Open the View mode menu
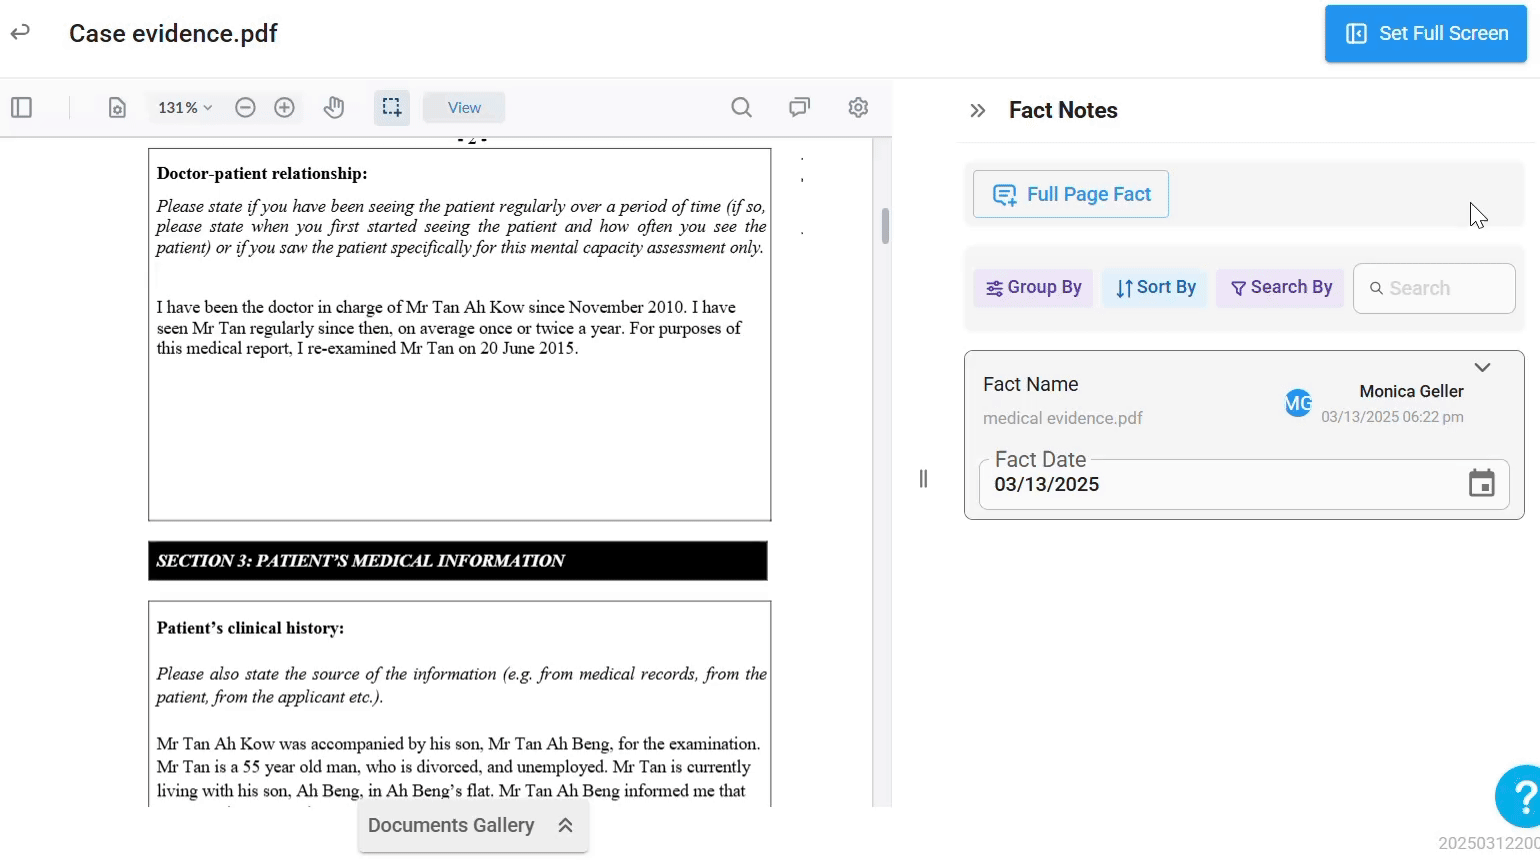1540x864 pixels. point(464,108)
